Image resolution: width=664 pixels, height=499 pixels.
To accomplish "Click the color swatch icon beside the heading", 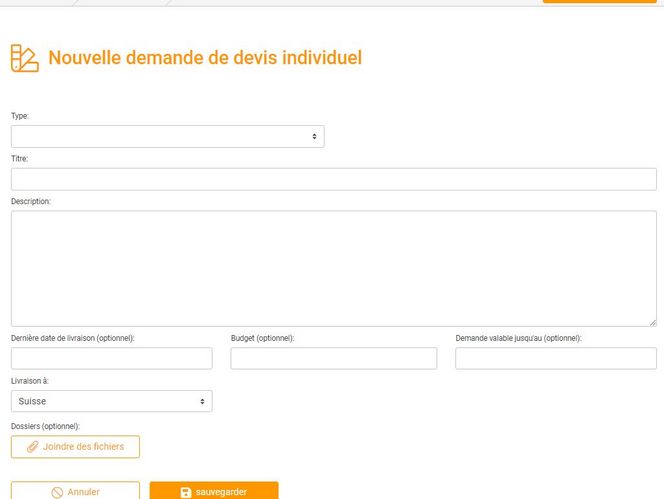I will coord(24,58).
